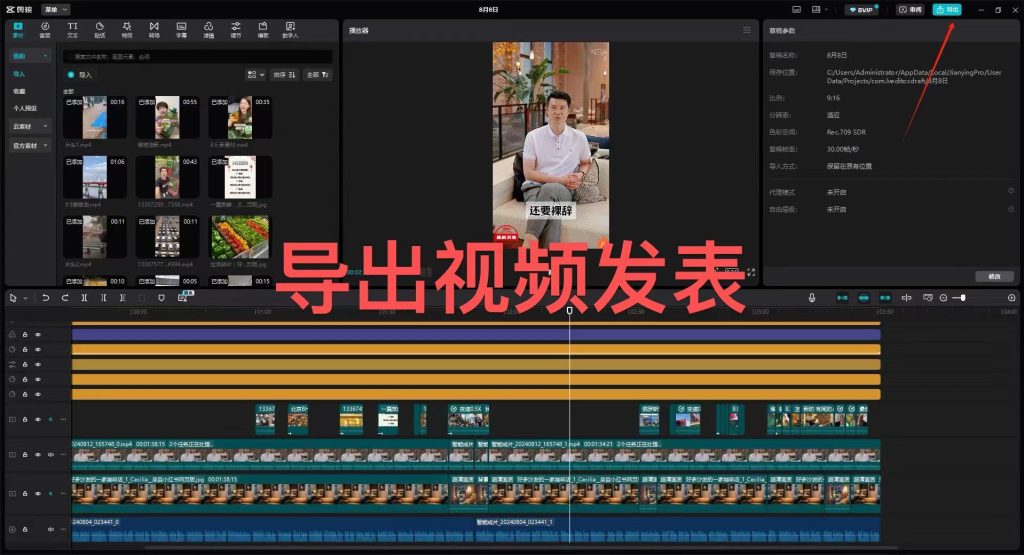Click the undo icon
The height and width of the screenshot is (555, 1024).
click(46, 298)
